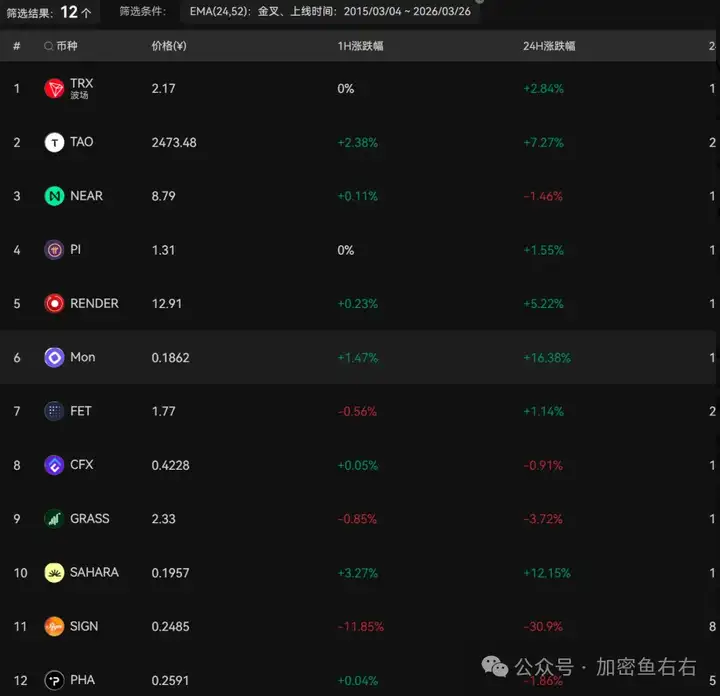Click the FET coin logo icon
Viewport: 720px width, 696px height.
[x=54, y=411]
